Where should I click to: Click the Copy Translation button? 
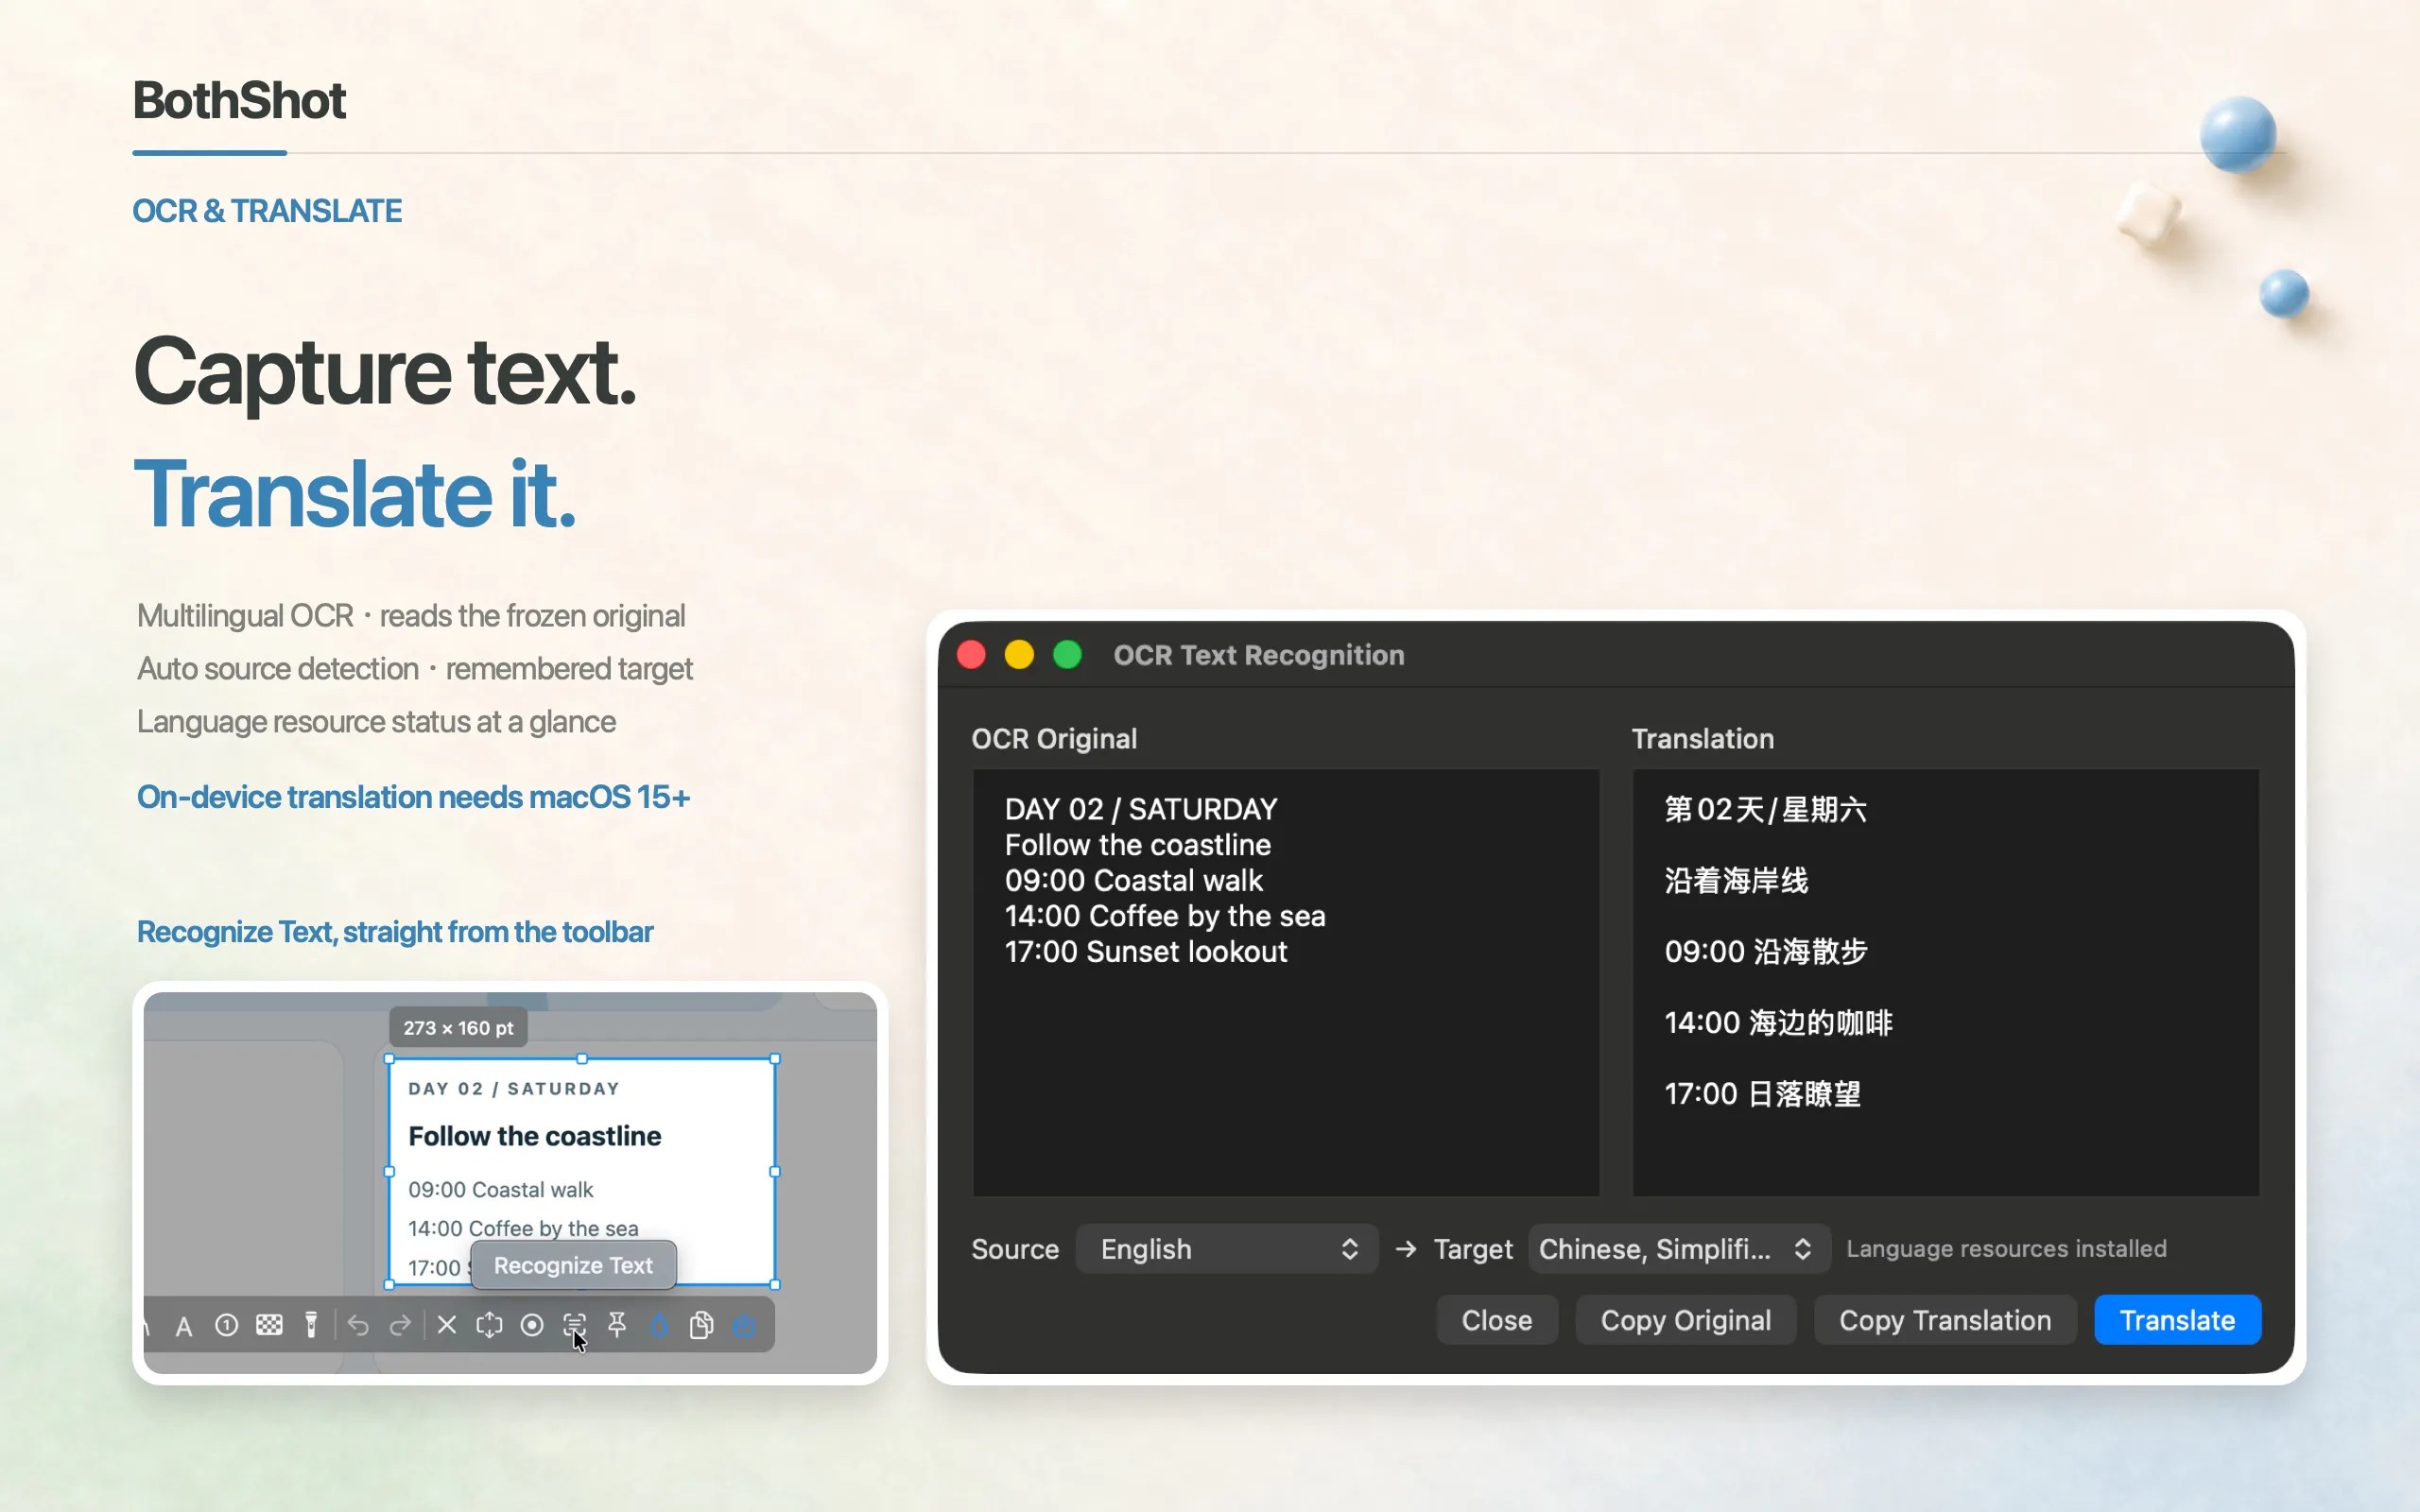point(1945,1320)
